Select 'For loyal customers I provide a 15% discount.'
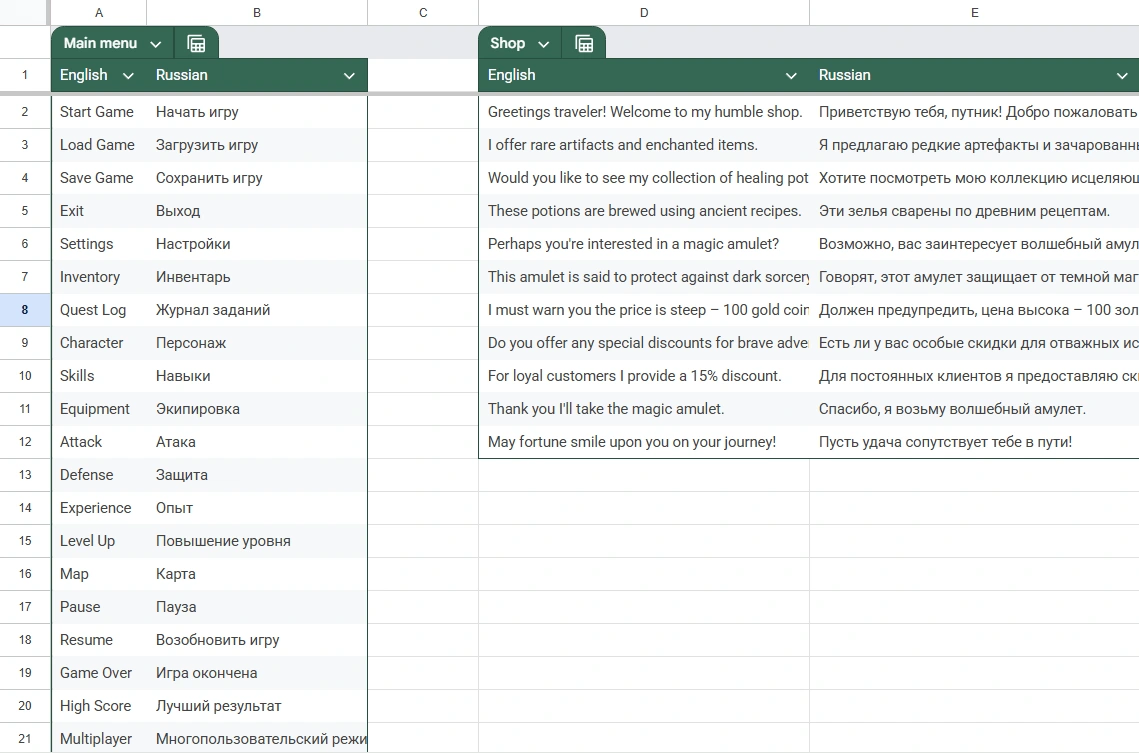The width and height of the screenshot is (1139, 753). (x=644, y=376)
